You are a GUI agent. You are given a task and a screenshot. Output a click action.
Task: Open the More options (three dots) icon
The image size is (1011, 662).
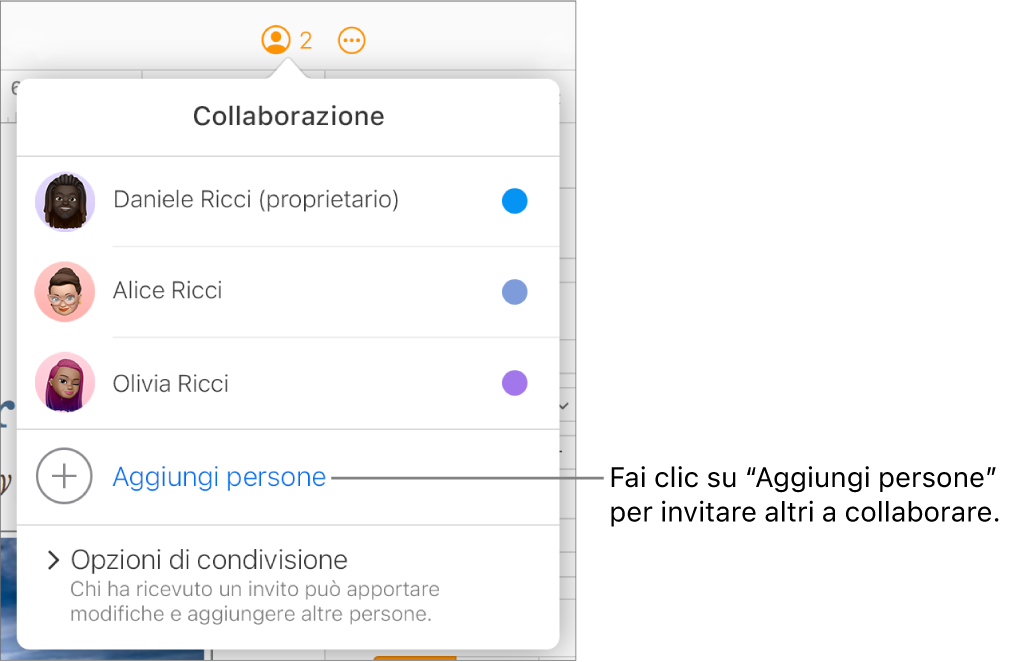(351, 40)
